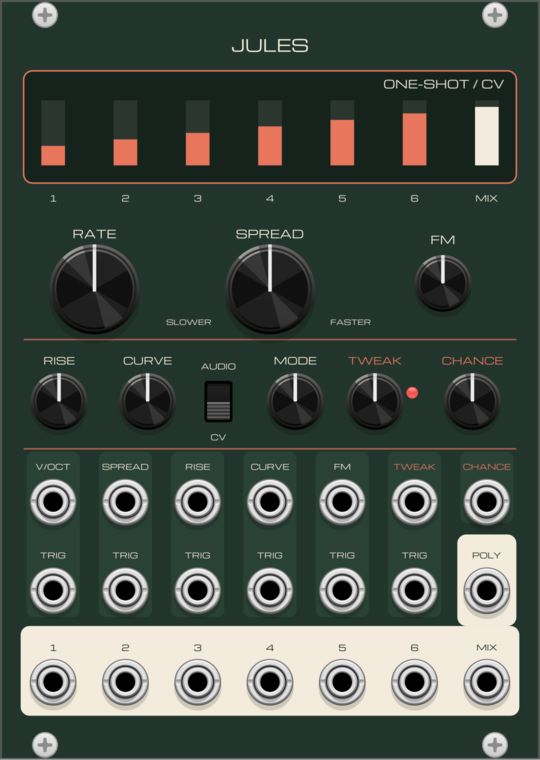Click the channel 6 level bar
540x760 pixels.
coord(414,139)
